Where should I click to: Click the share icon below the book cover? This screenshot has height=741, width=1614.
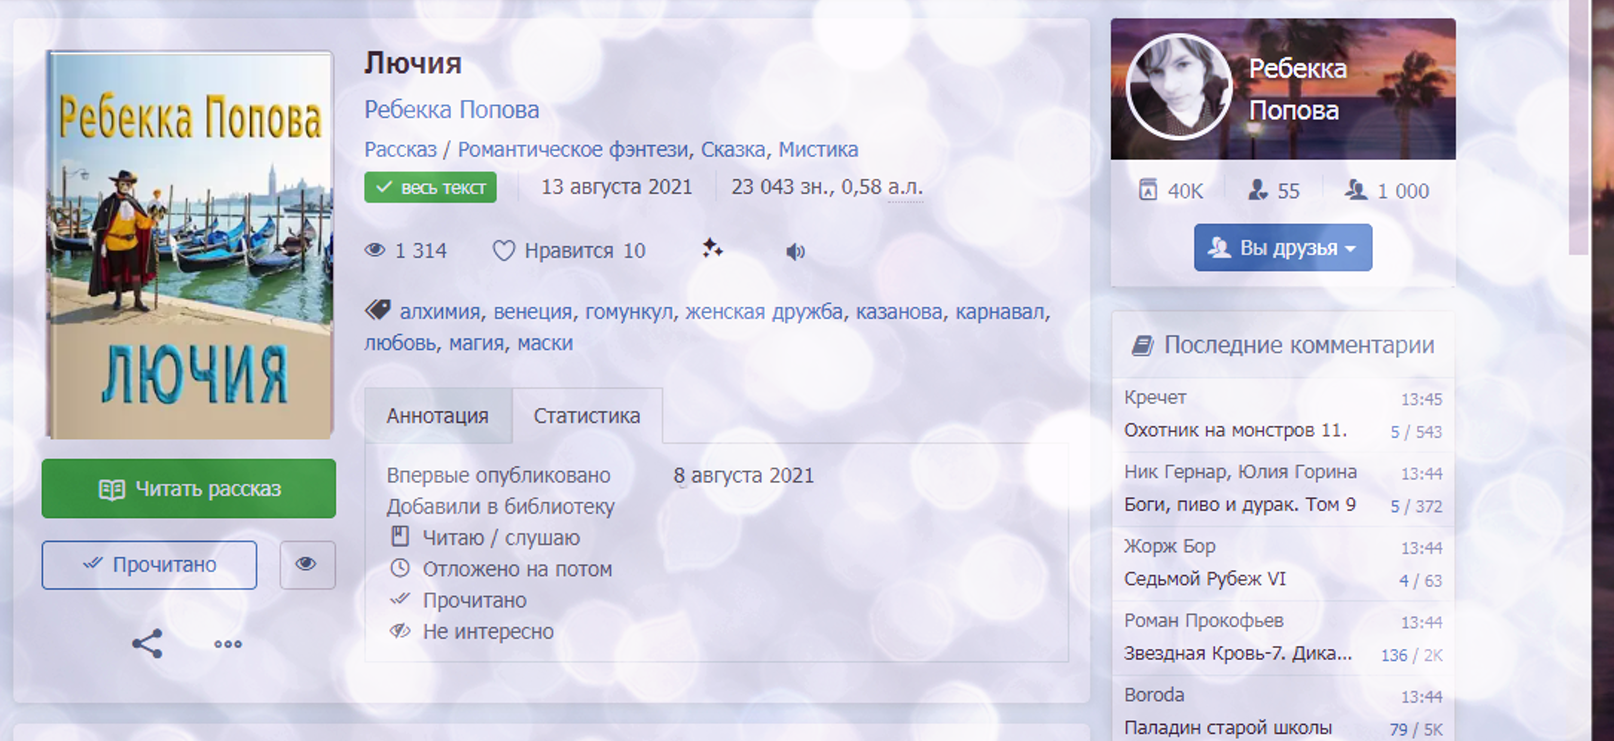click(147, 643)
